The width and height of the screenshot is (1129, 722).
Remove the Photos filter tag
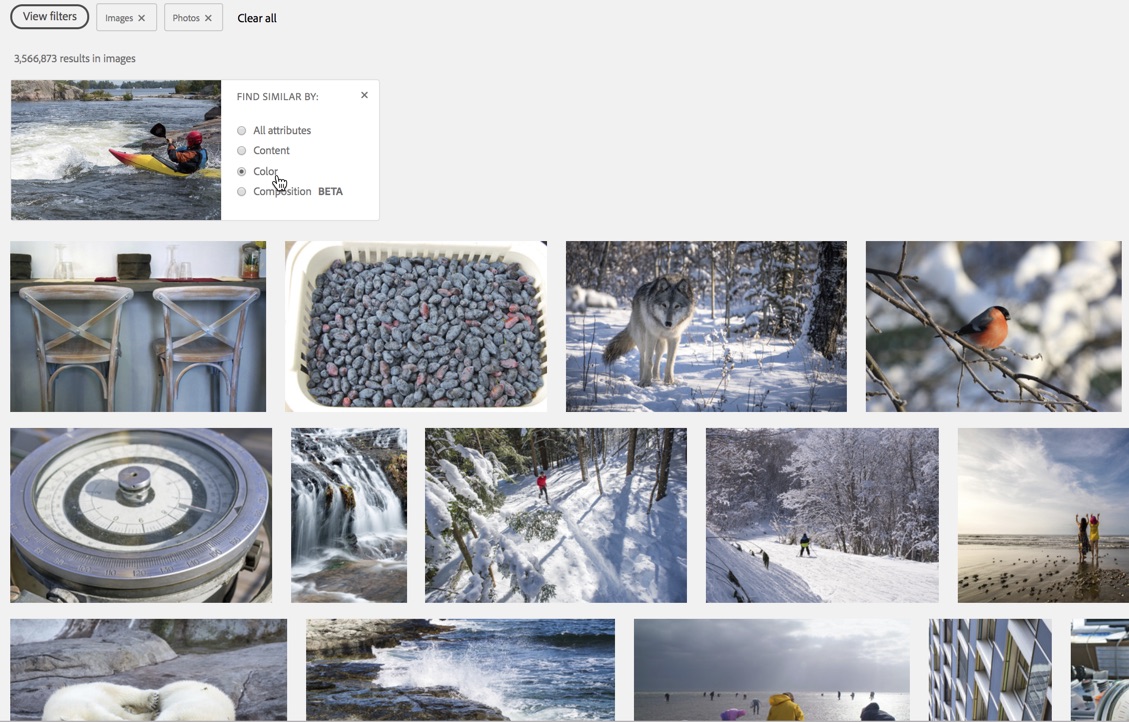click(208, 18)
